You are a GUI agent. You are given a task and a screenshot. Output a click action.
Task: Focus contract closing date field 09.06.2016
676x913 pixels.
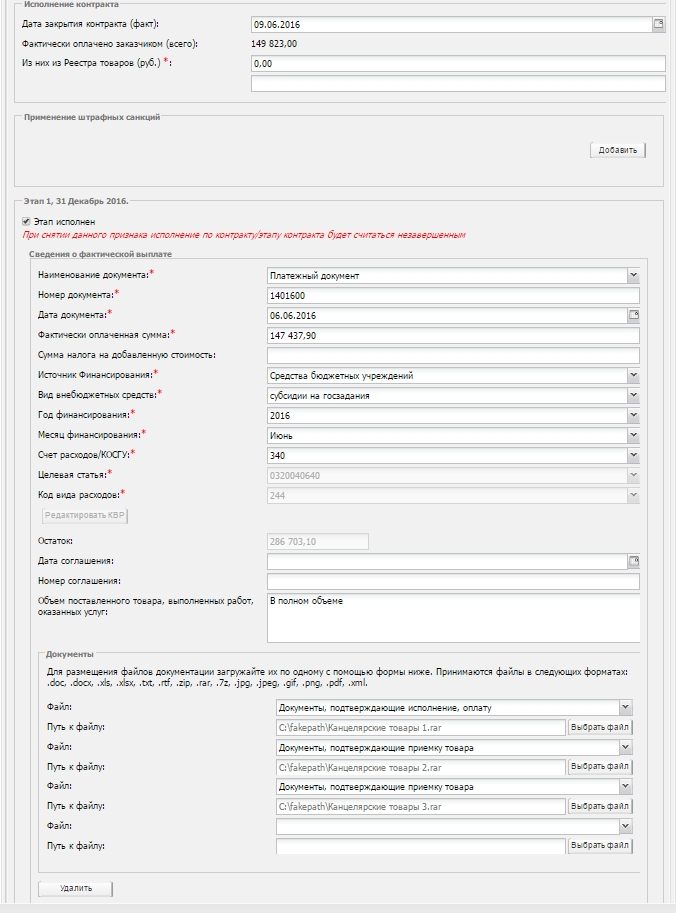tap(451, 24)
